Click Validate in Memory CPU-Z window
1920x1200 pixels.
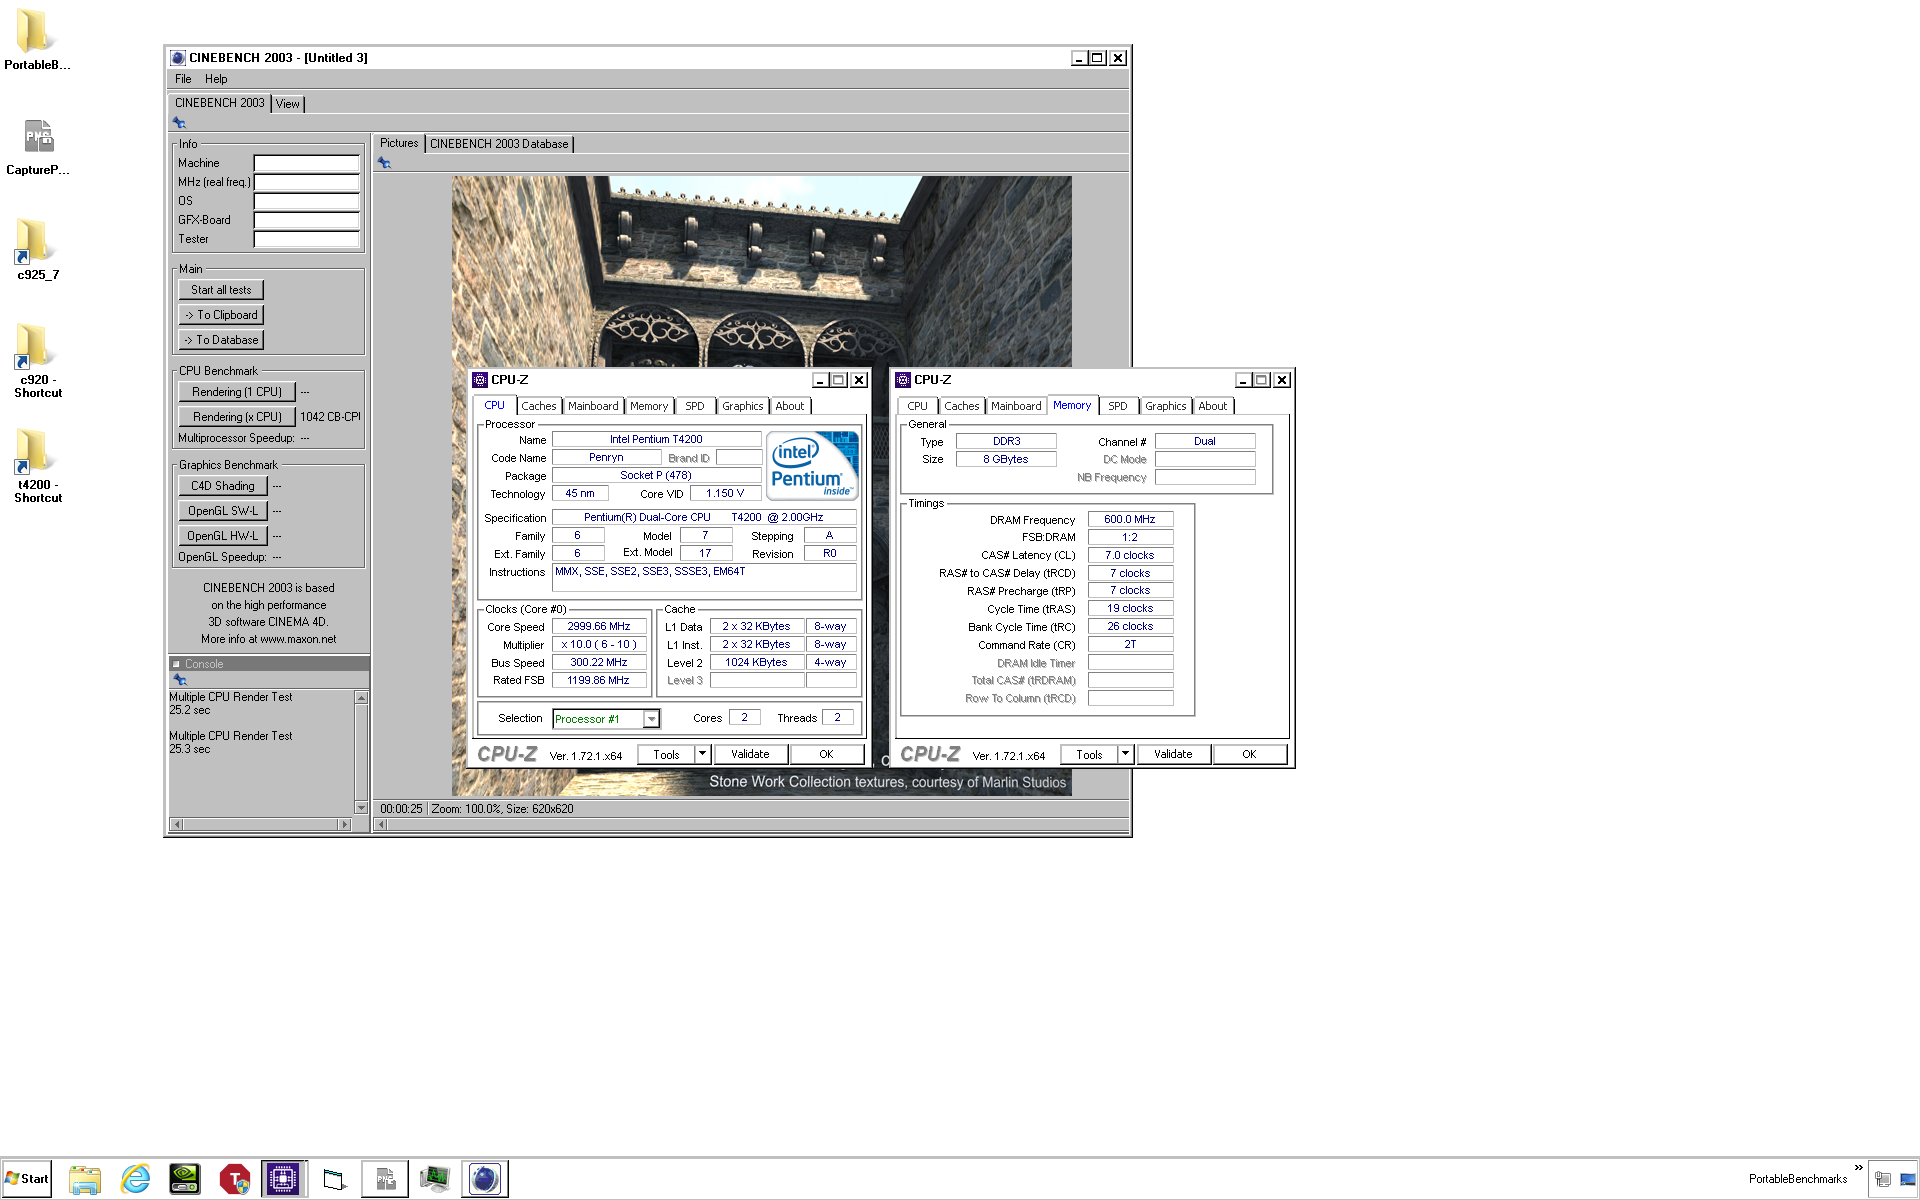coord(1173,755)
